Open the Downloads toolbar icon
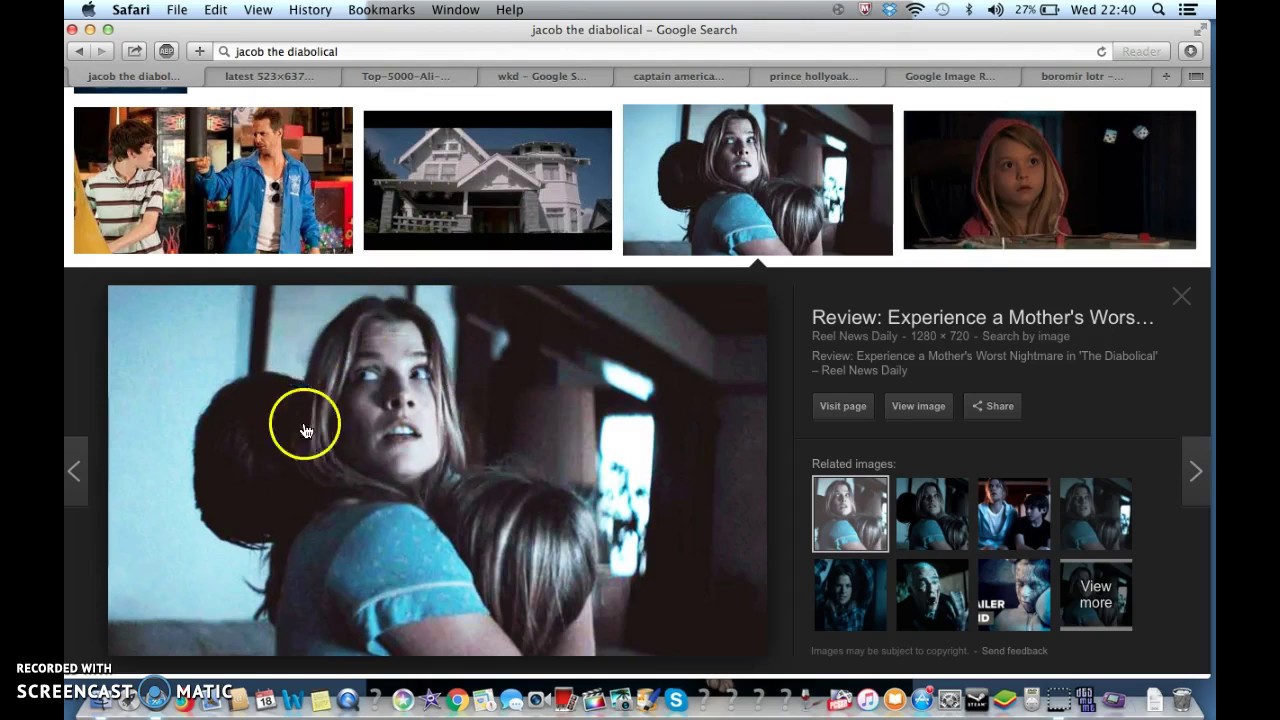This screenshot has width=1280, height=720. (x=1190, y=51)
